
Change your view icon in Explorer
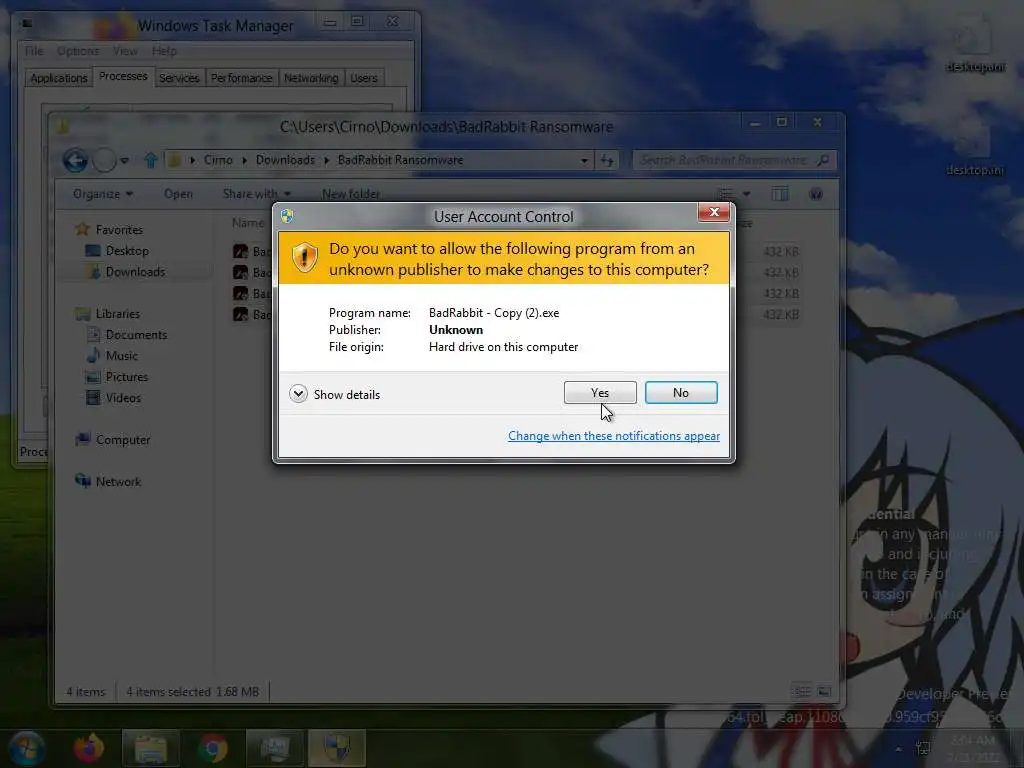pyautogui.click(x=726, y=194)
